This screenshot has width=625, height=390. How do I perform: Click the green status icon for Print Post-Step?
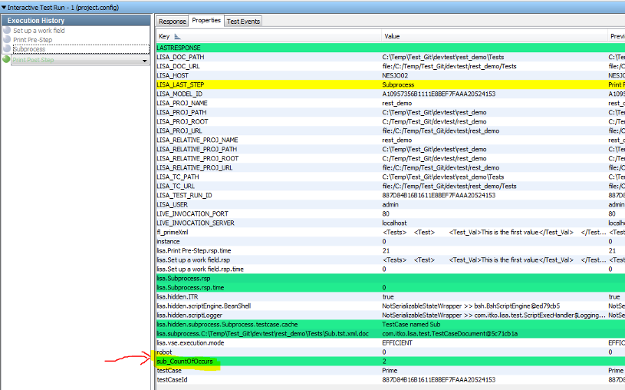[x=6, y=59]
